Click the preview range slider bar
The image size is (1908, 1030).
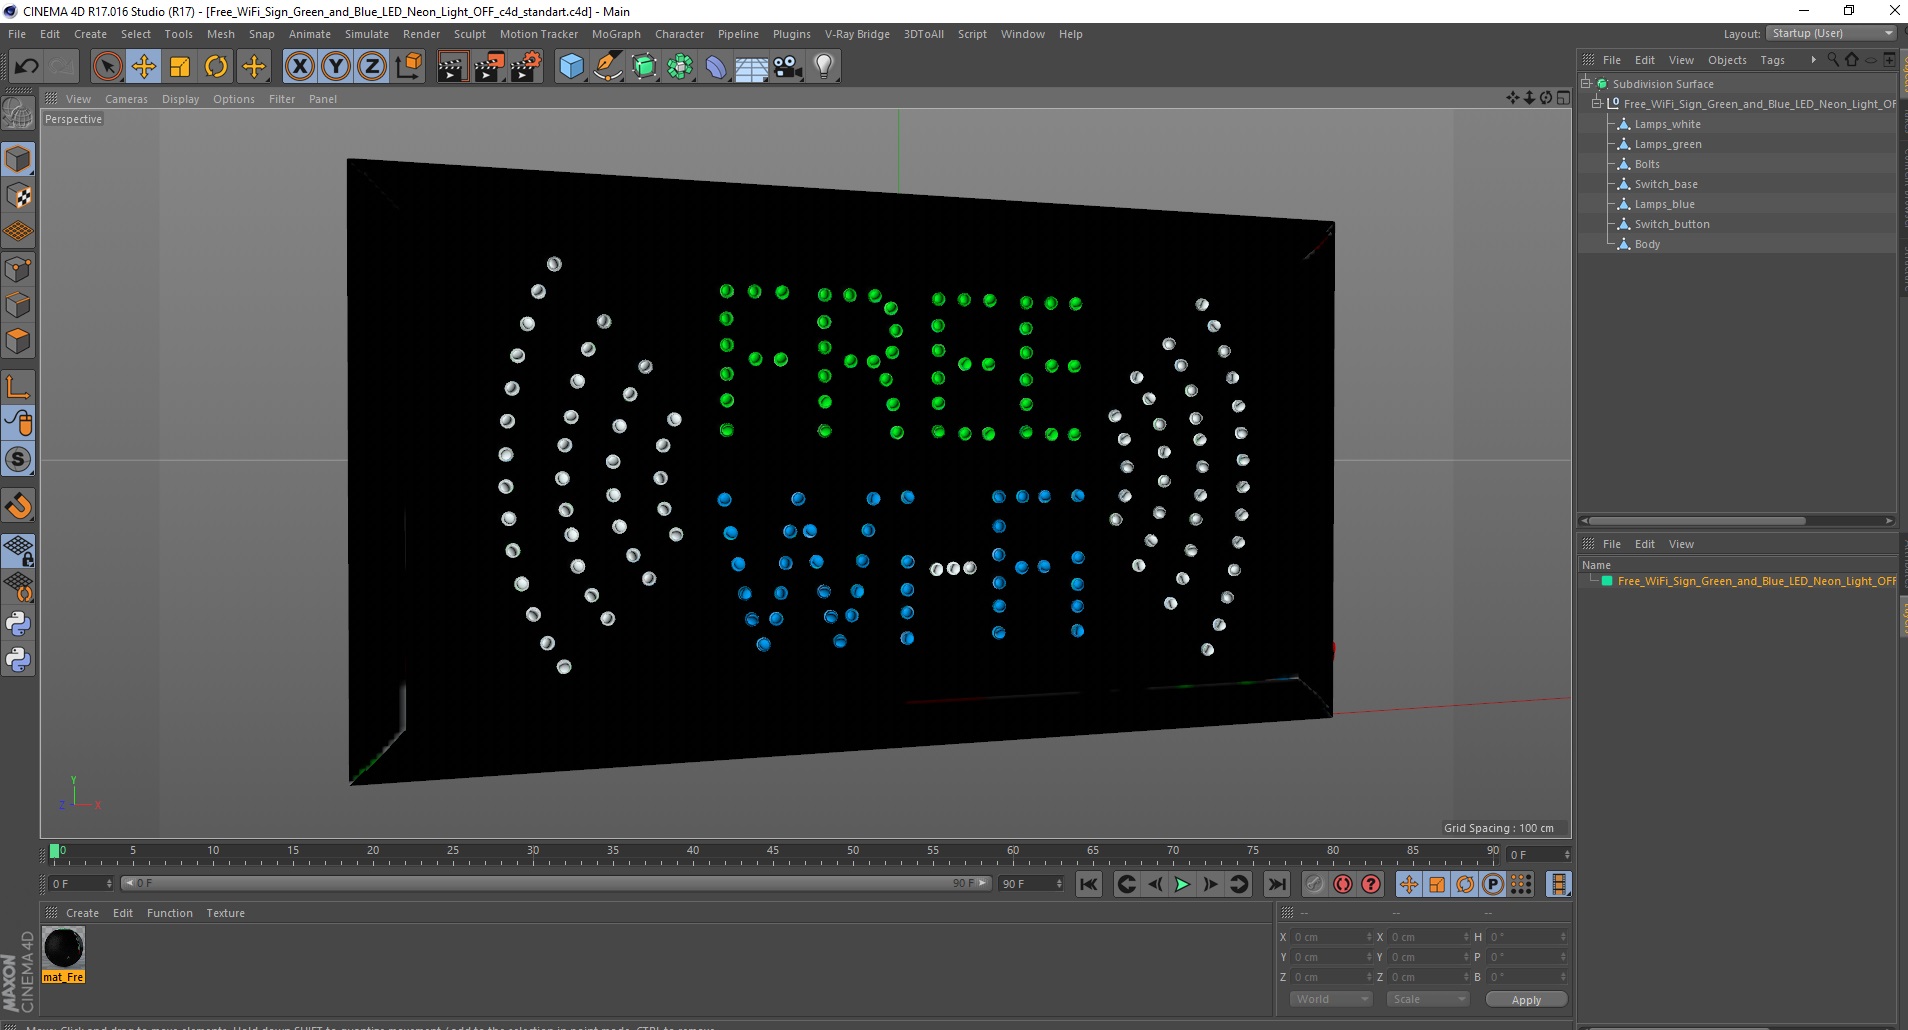[x=556, y=883]
